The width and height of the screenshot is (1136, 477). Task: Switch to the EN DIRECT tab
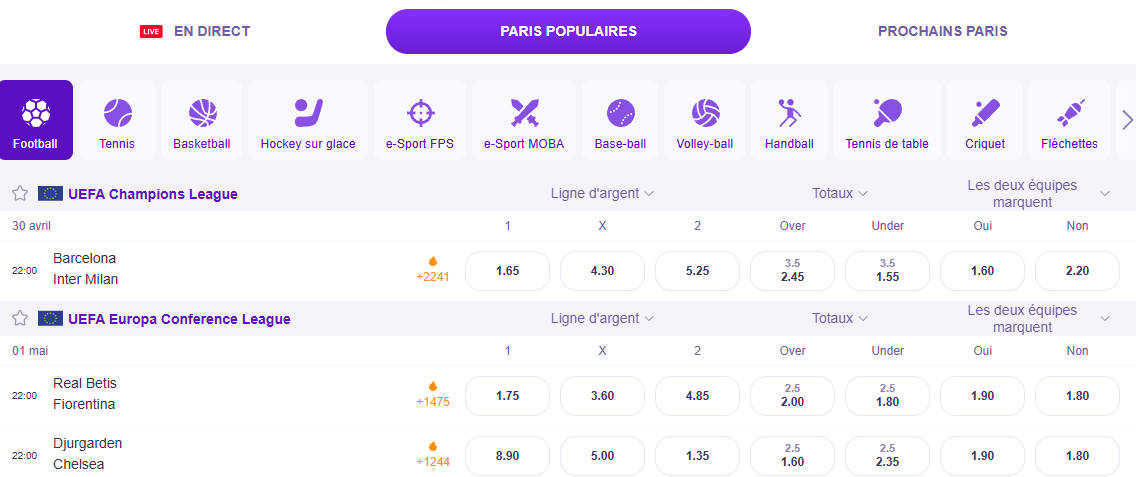(x=195, y=31)
